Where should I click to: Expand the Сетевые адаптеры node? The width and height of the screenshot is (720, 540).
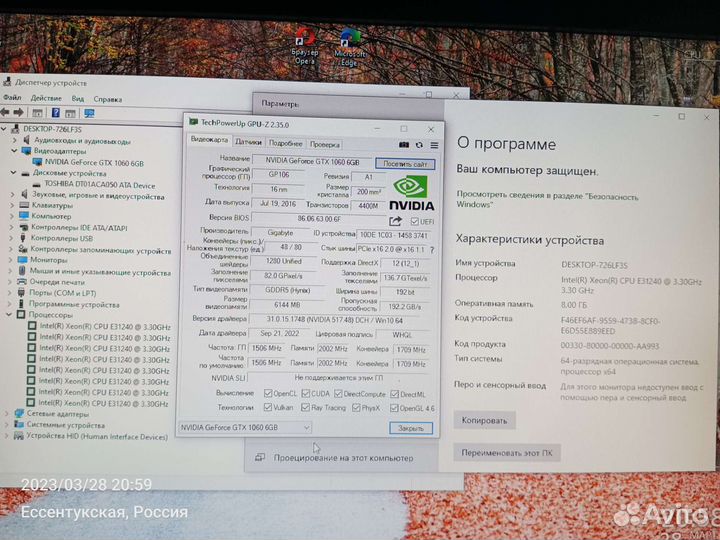(x=7, y=413)
